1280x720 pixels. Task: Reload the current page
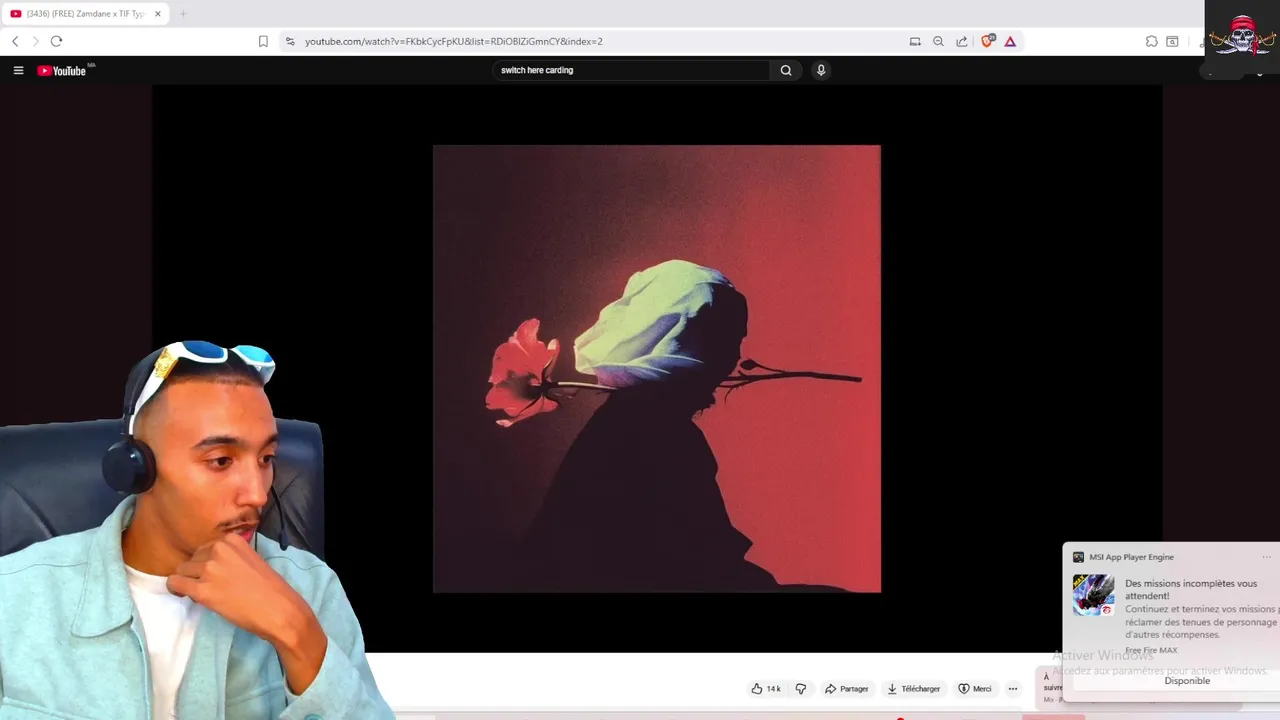(x=56, y=41)
